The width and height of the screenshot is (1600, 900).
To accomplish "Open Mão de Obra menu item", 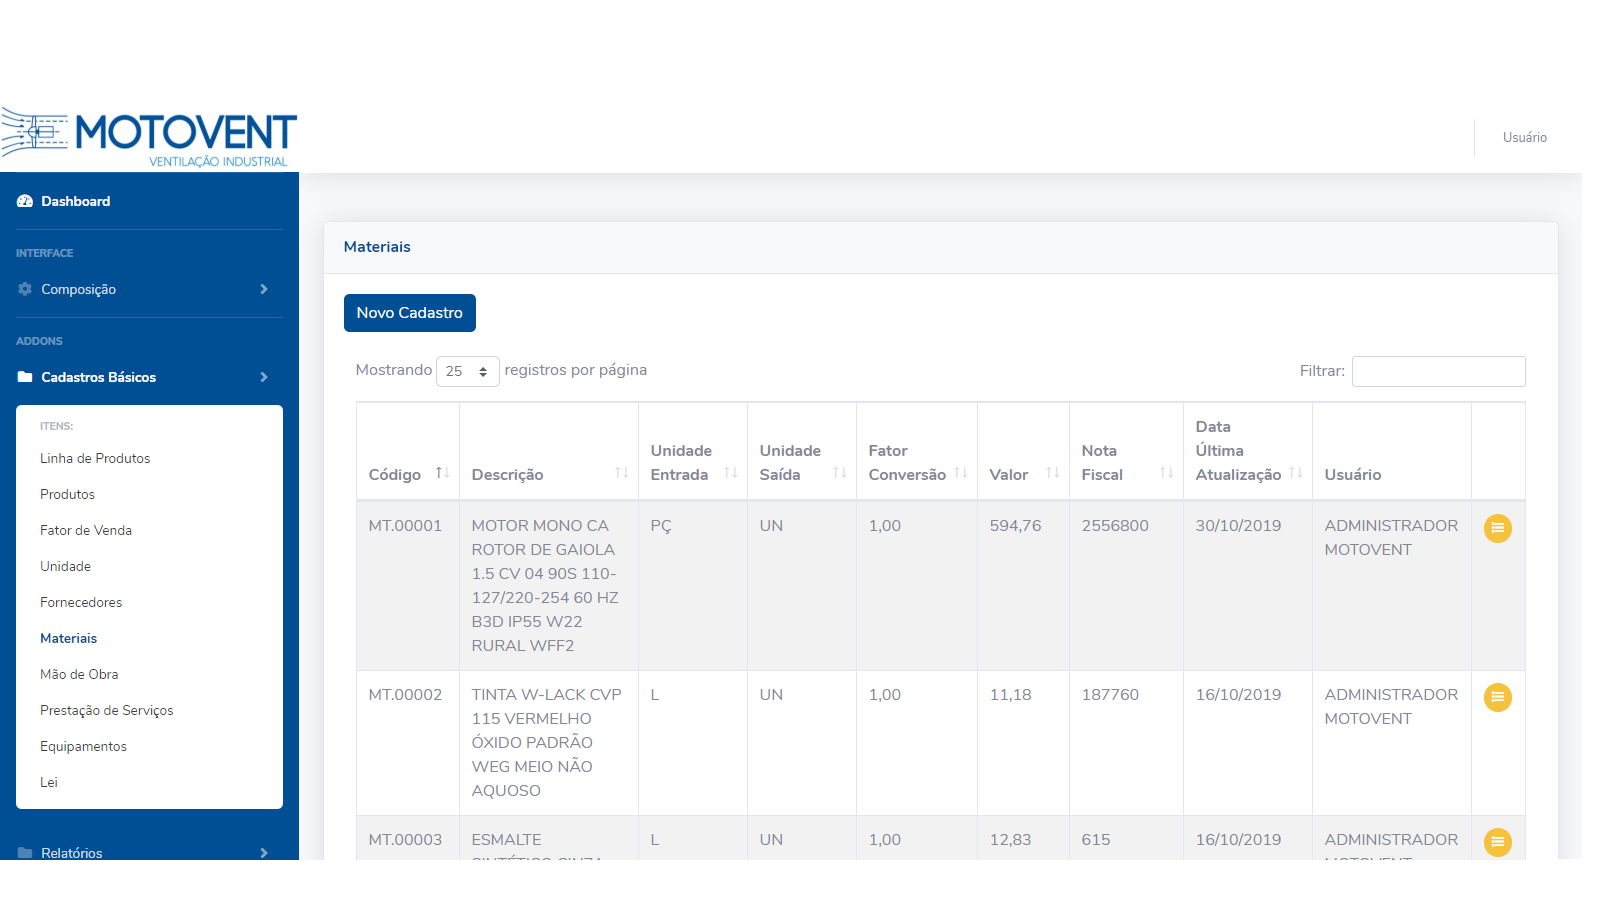I will coord(79,674).
